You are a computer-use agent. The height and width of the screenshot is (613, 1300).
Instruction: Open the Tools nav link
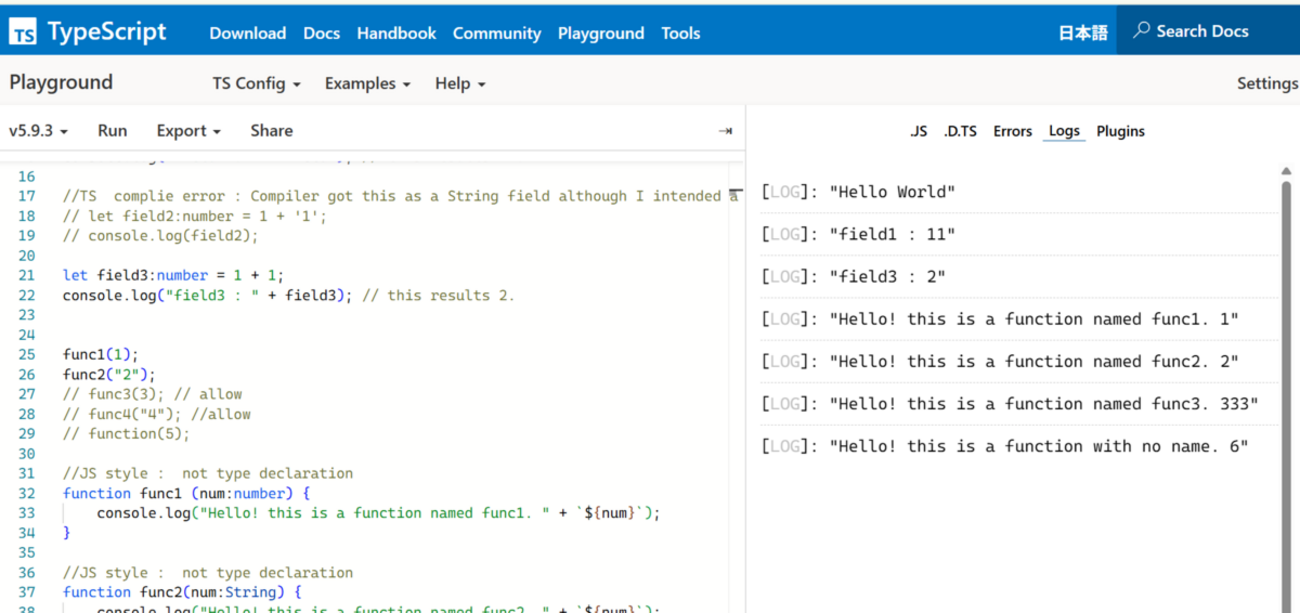680,33
